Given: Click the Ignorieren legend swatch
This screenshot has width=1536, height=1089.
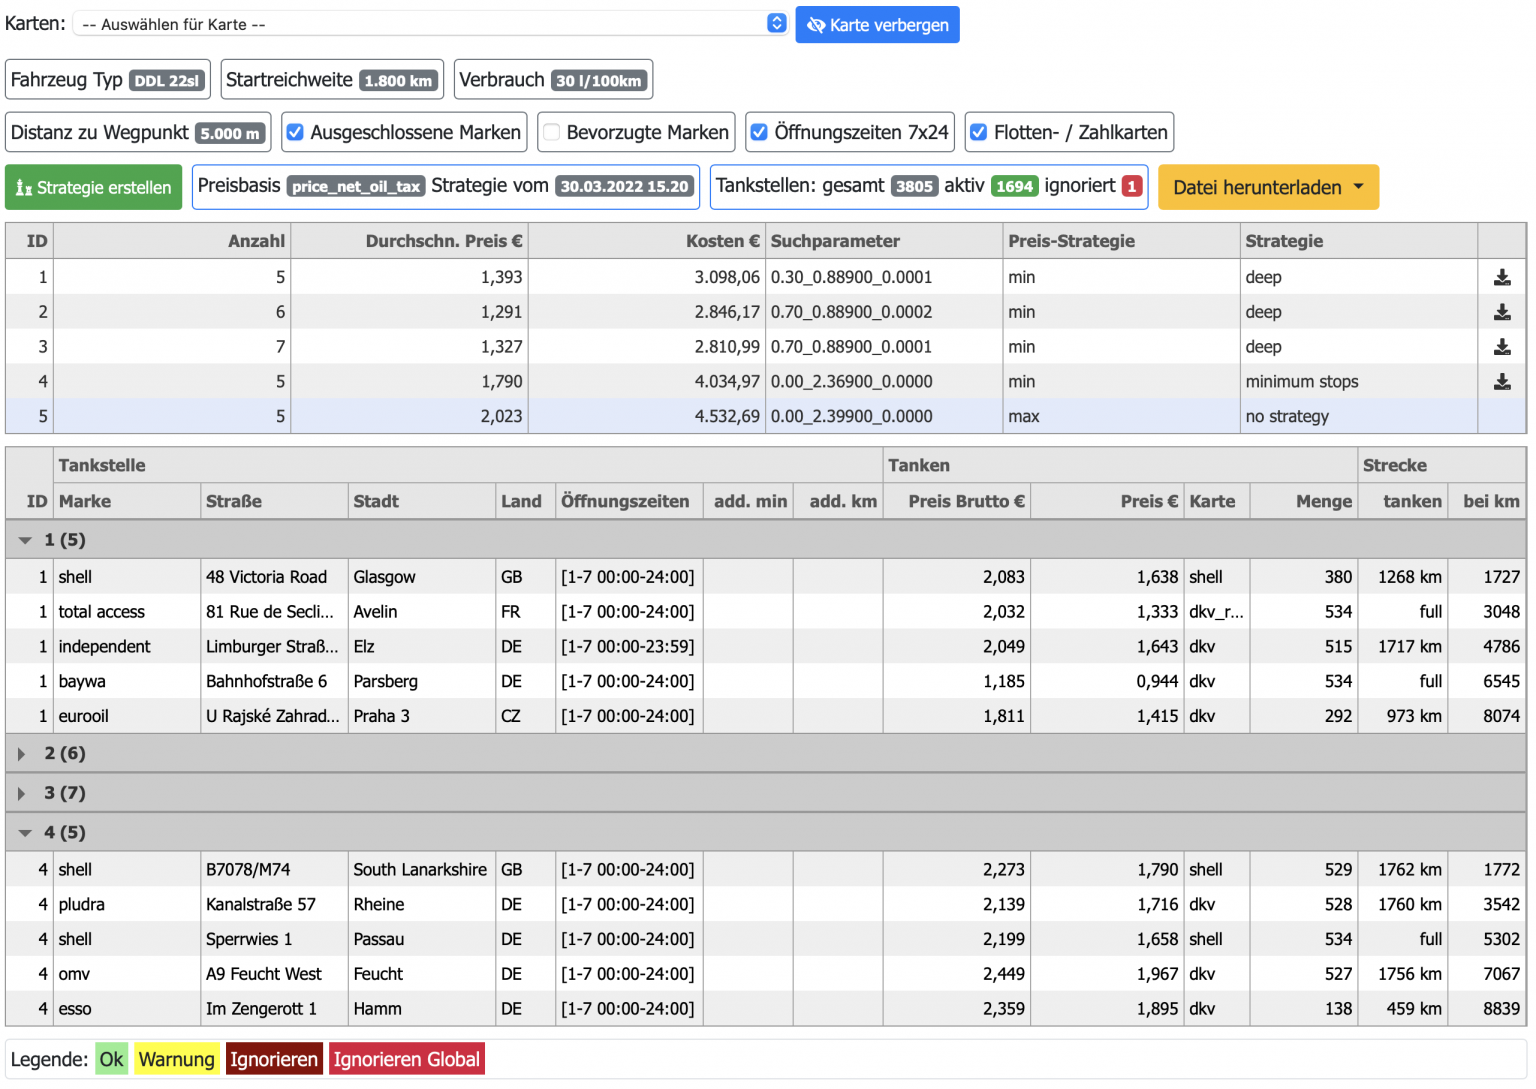Looking at the screenshot, I should [274, 1060].
